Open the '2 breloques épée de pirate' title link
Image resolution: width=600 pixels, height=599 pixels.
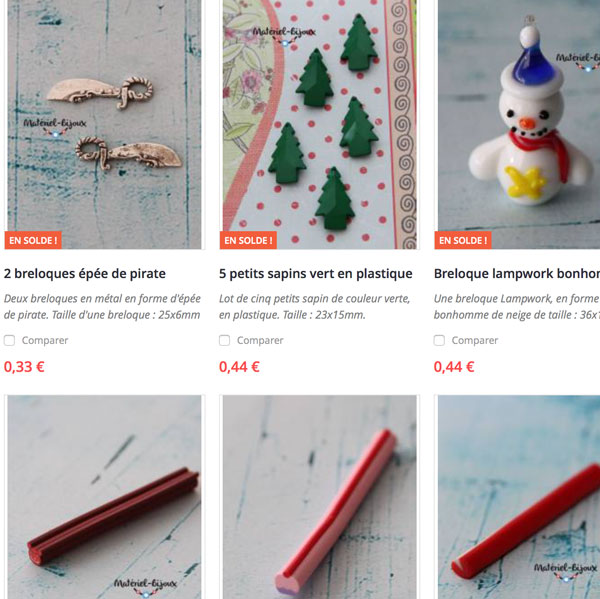coord(85,274)
